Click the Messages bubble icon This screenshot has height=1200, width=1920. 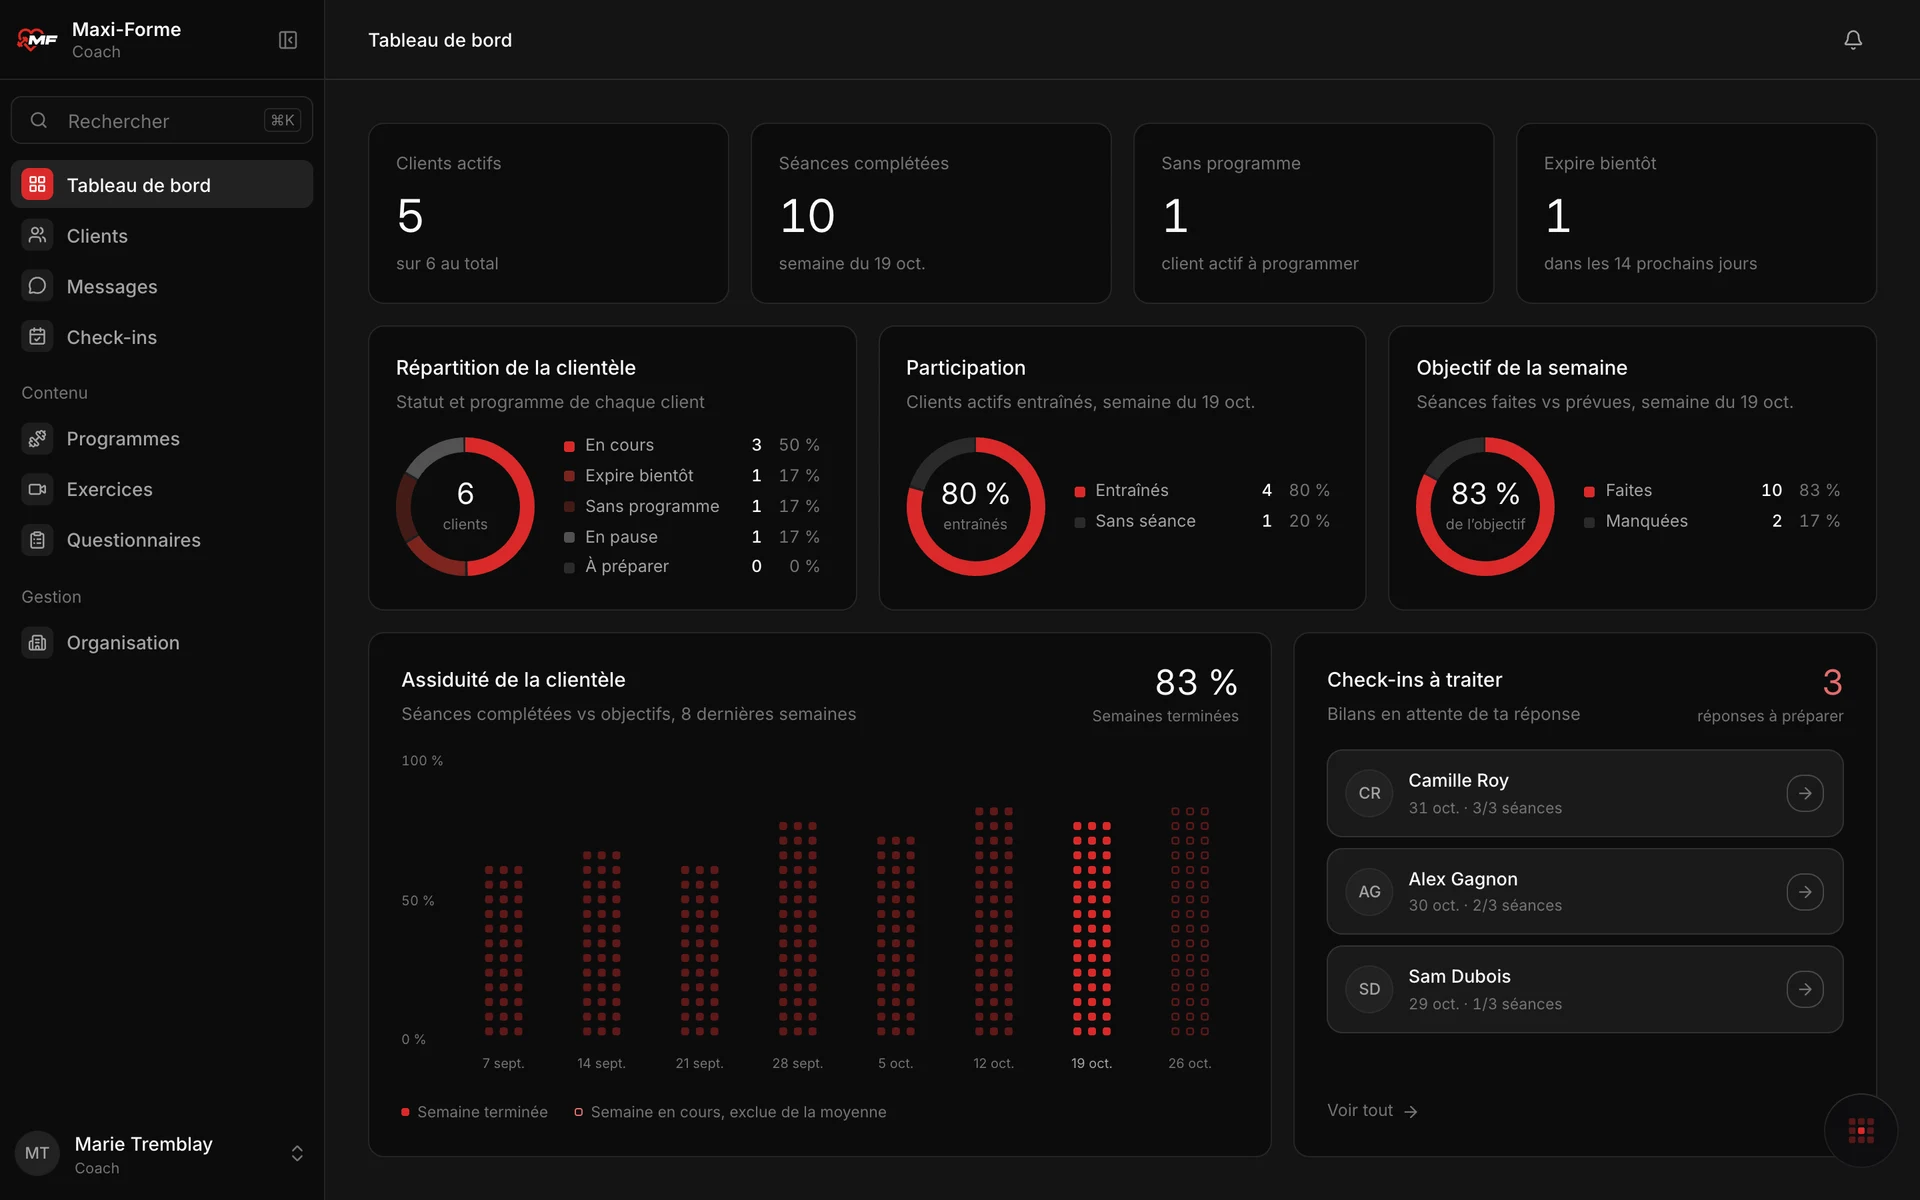point(37,286)
